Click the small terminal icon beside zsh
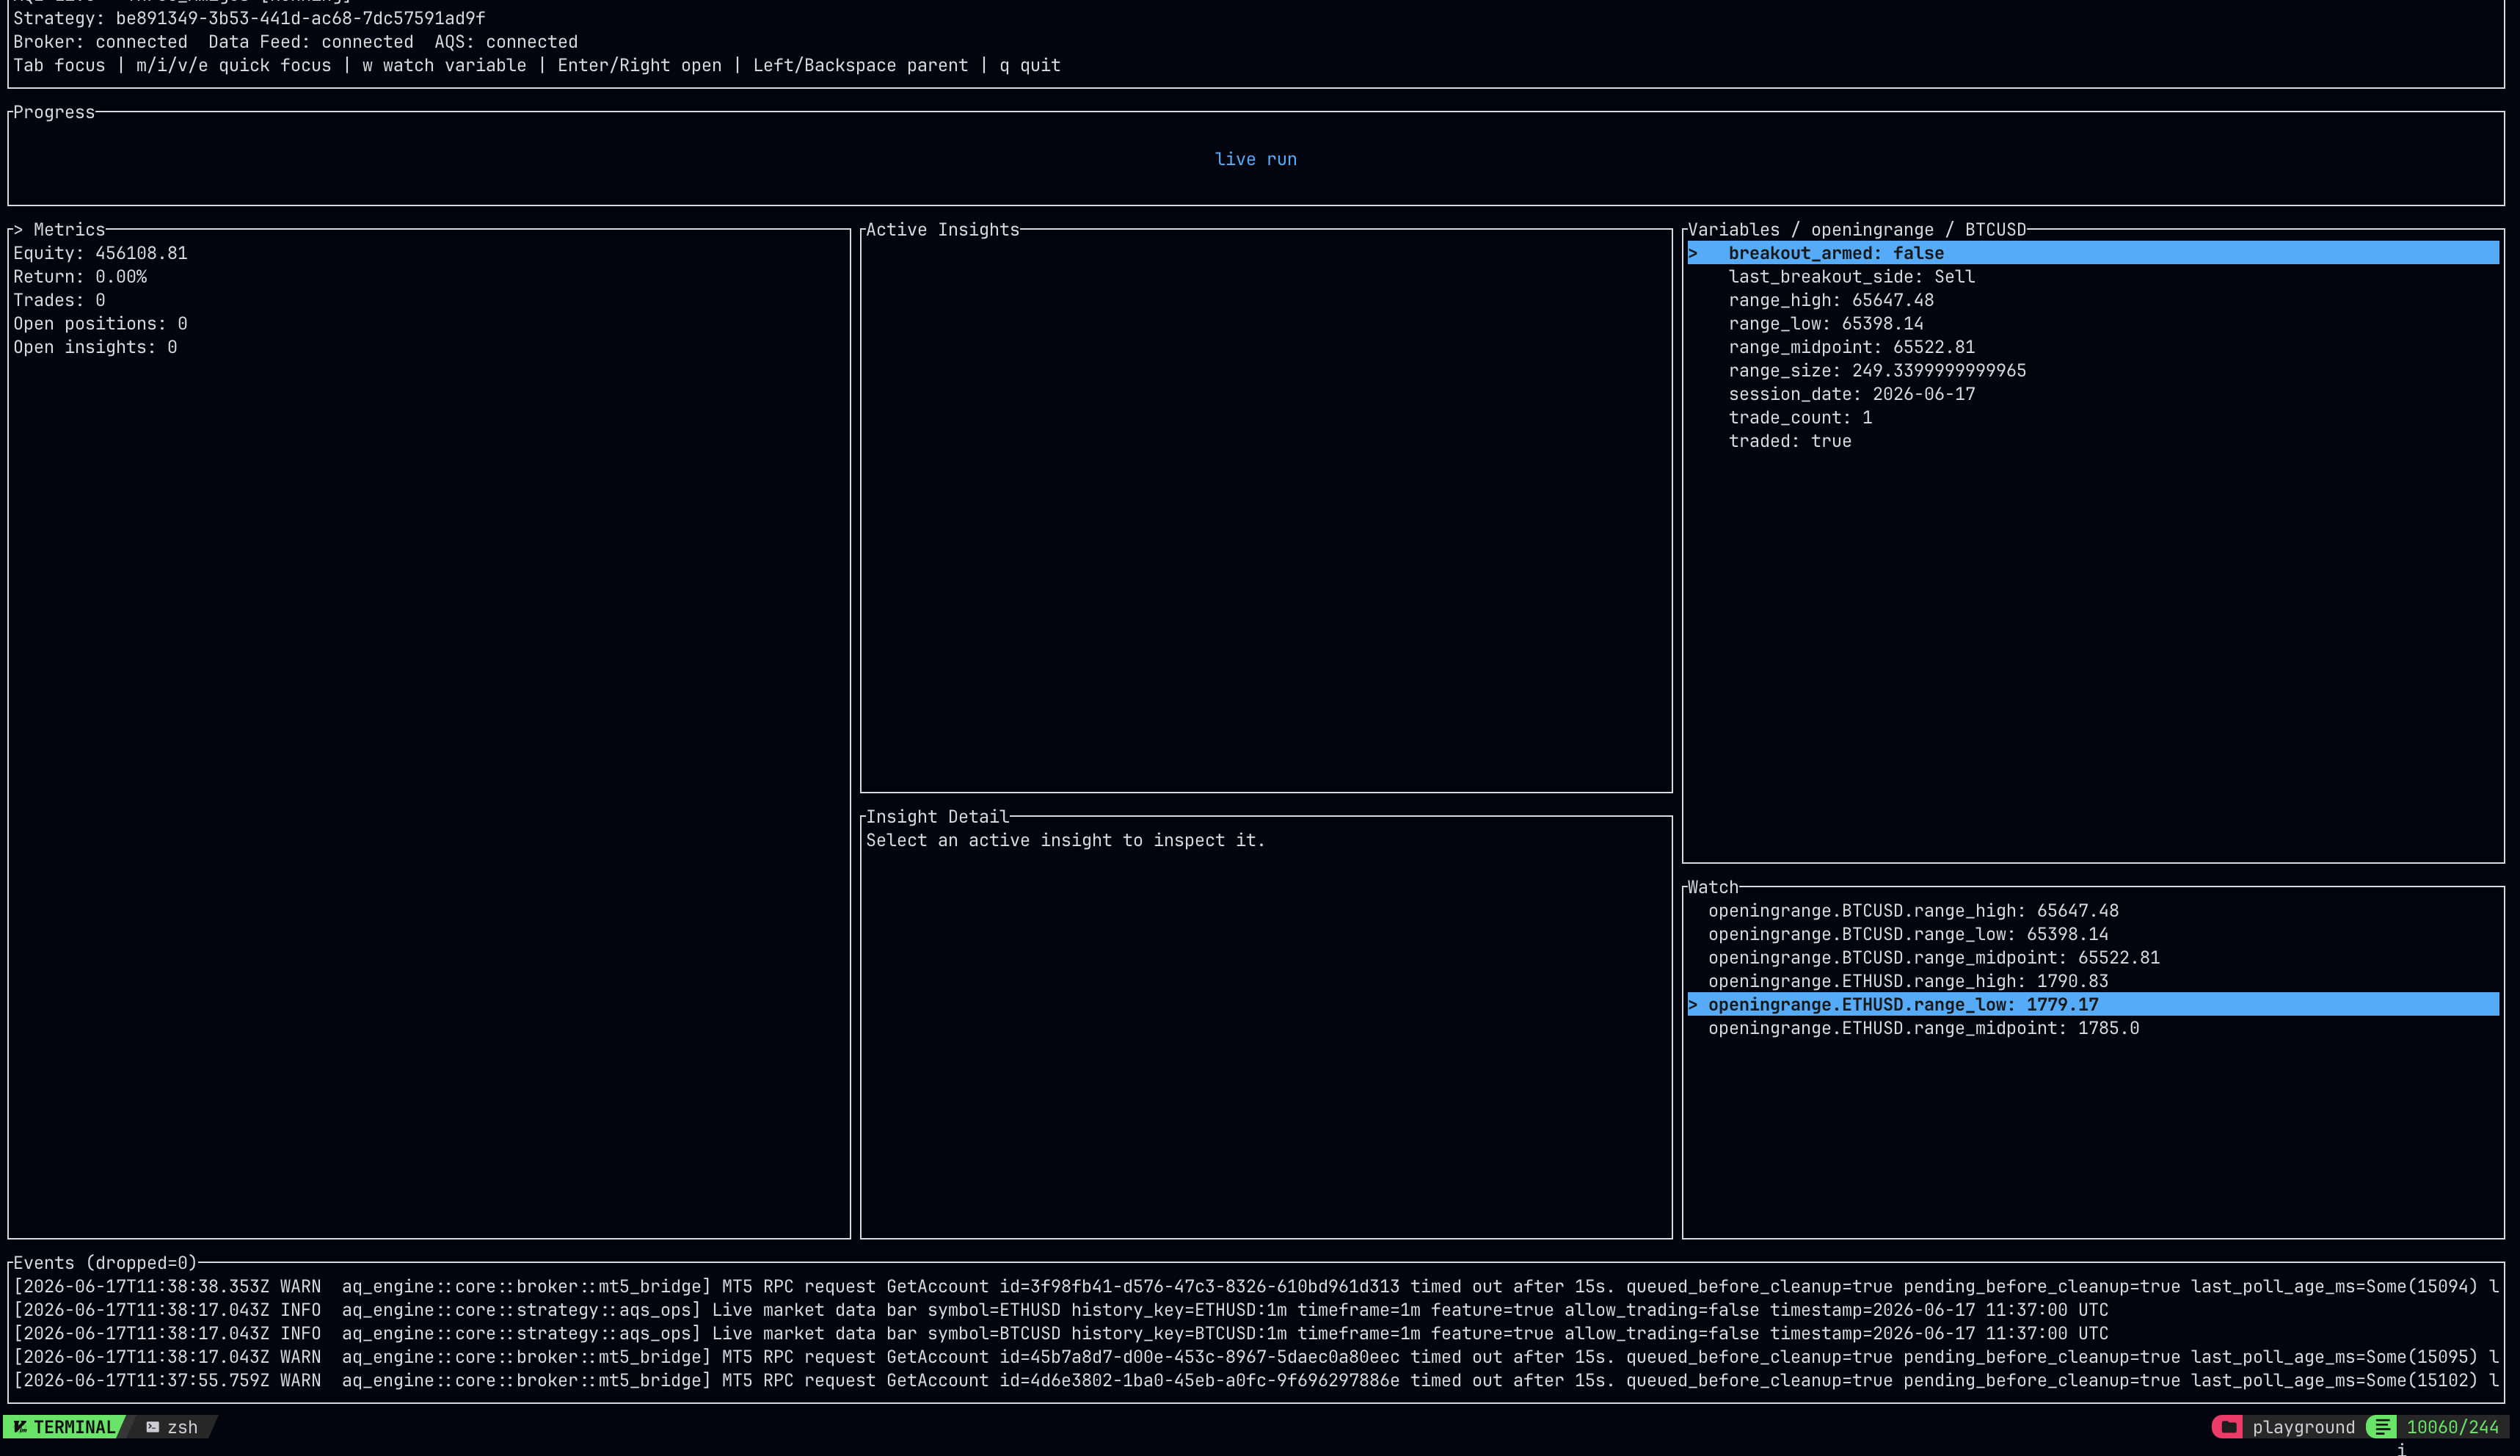 tap(153, 1427)
